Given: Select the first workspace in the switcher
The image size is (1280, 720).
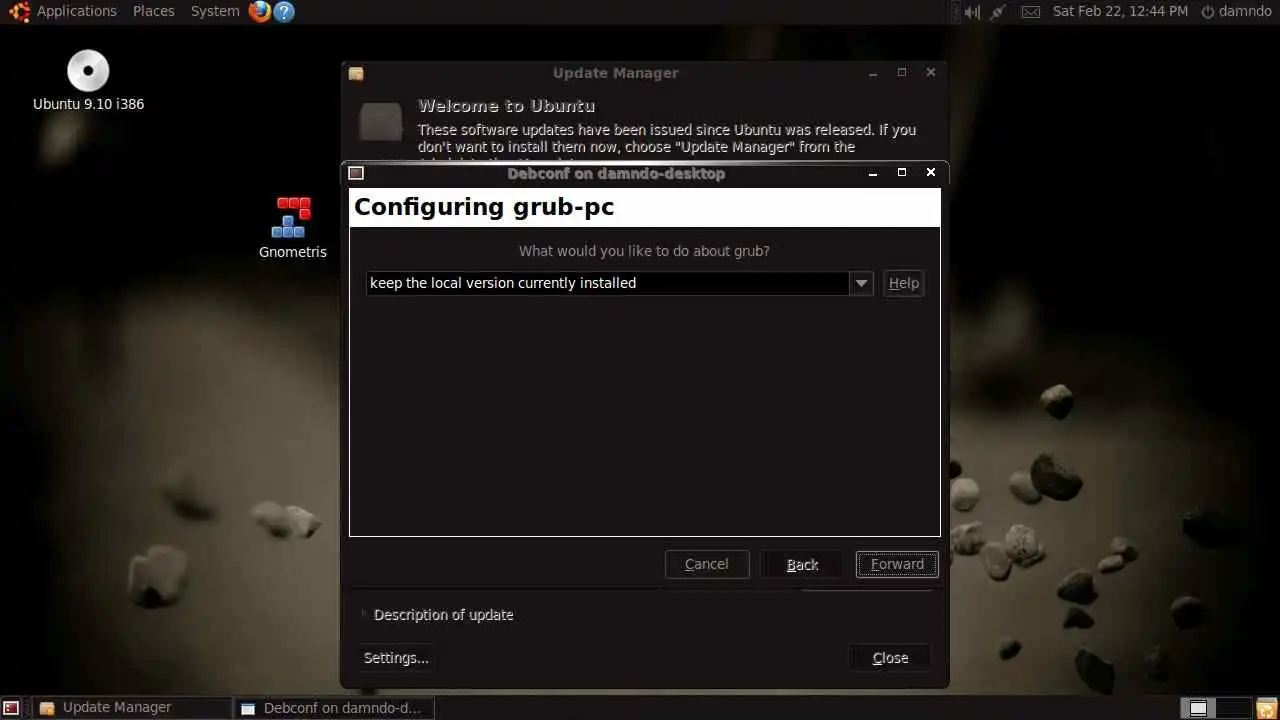Looking at the screenshot, I should click(1198, 708).
